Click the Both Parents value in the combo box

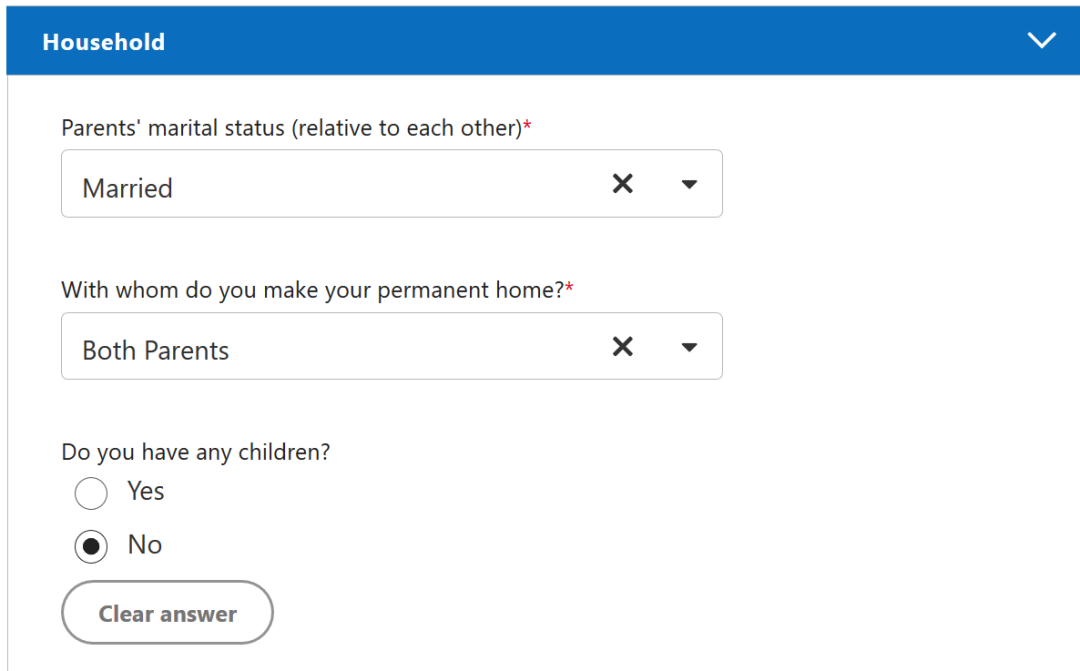pyautogui.click(x=156, y=351)
